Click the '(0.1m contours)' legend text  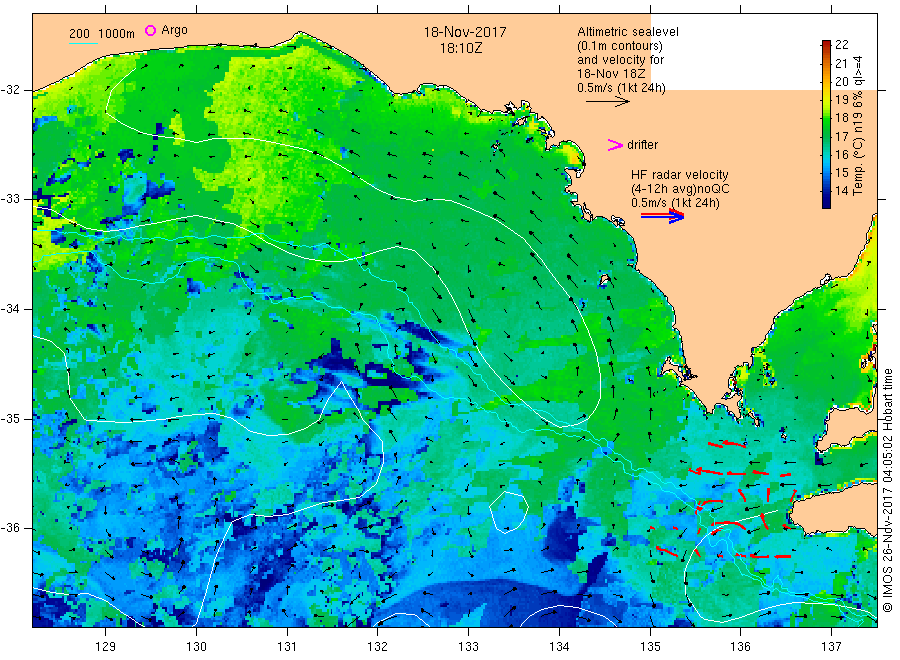click(620, 46)
